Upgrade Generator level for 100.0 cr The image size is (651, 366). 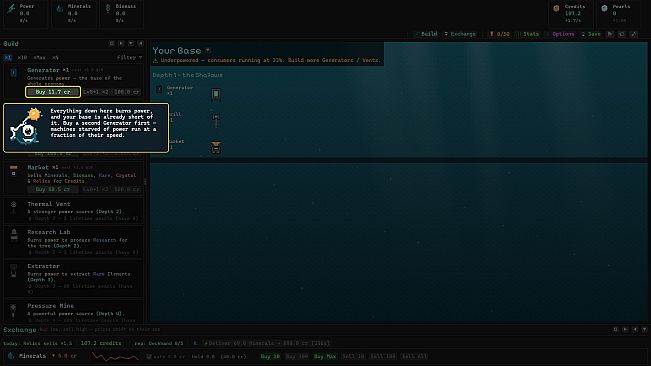pos(112,92)
